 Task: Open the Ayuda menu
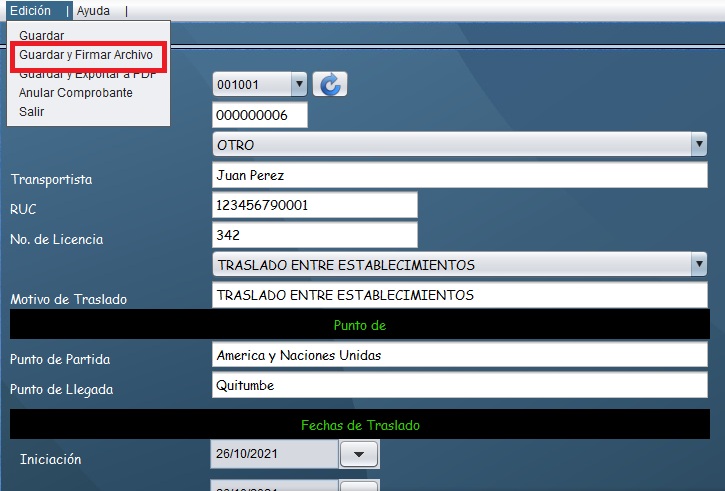[93, 10]
